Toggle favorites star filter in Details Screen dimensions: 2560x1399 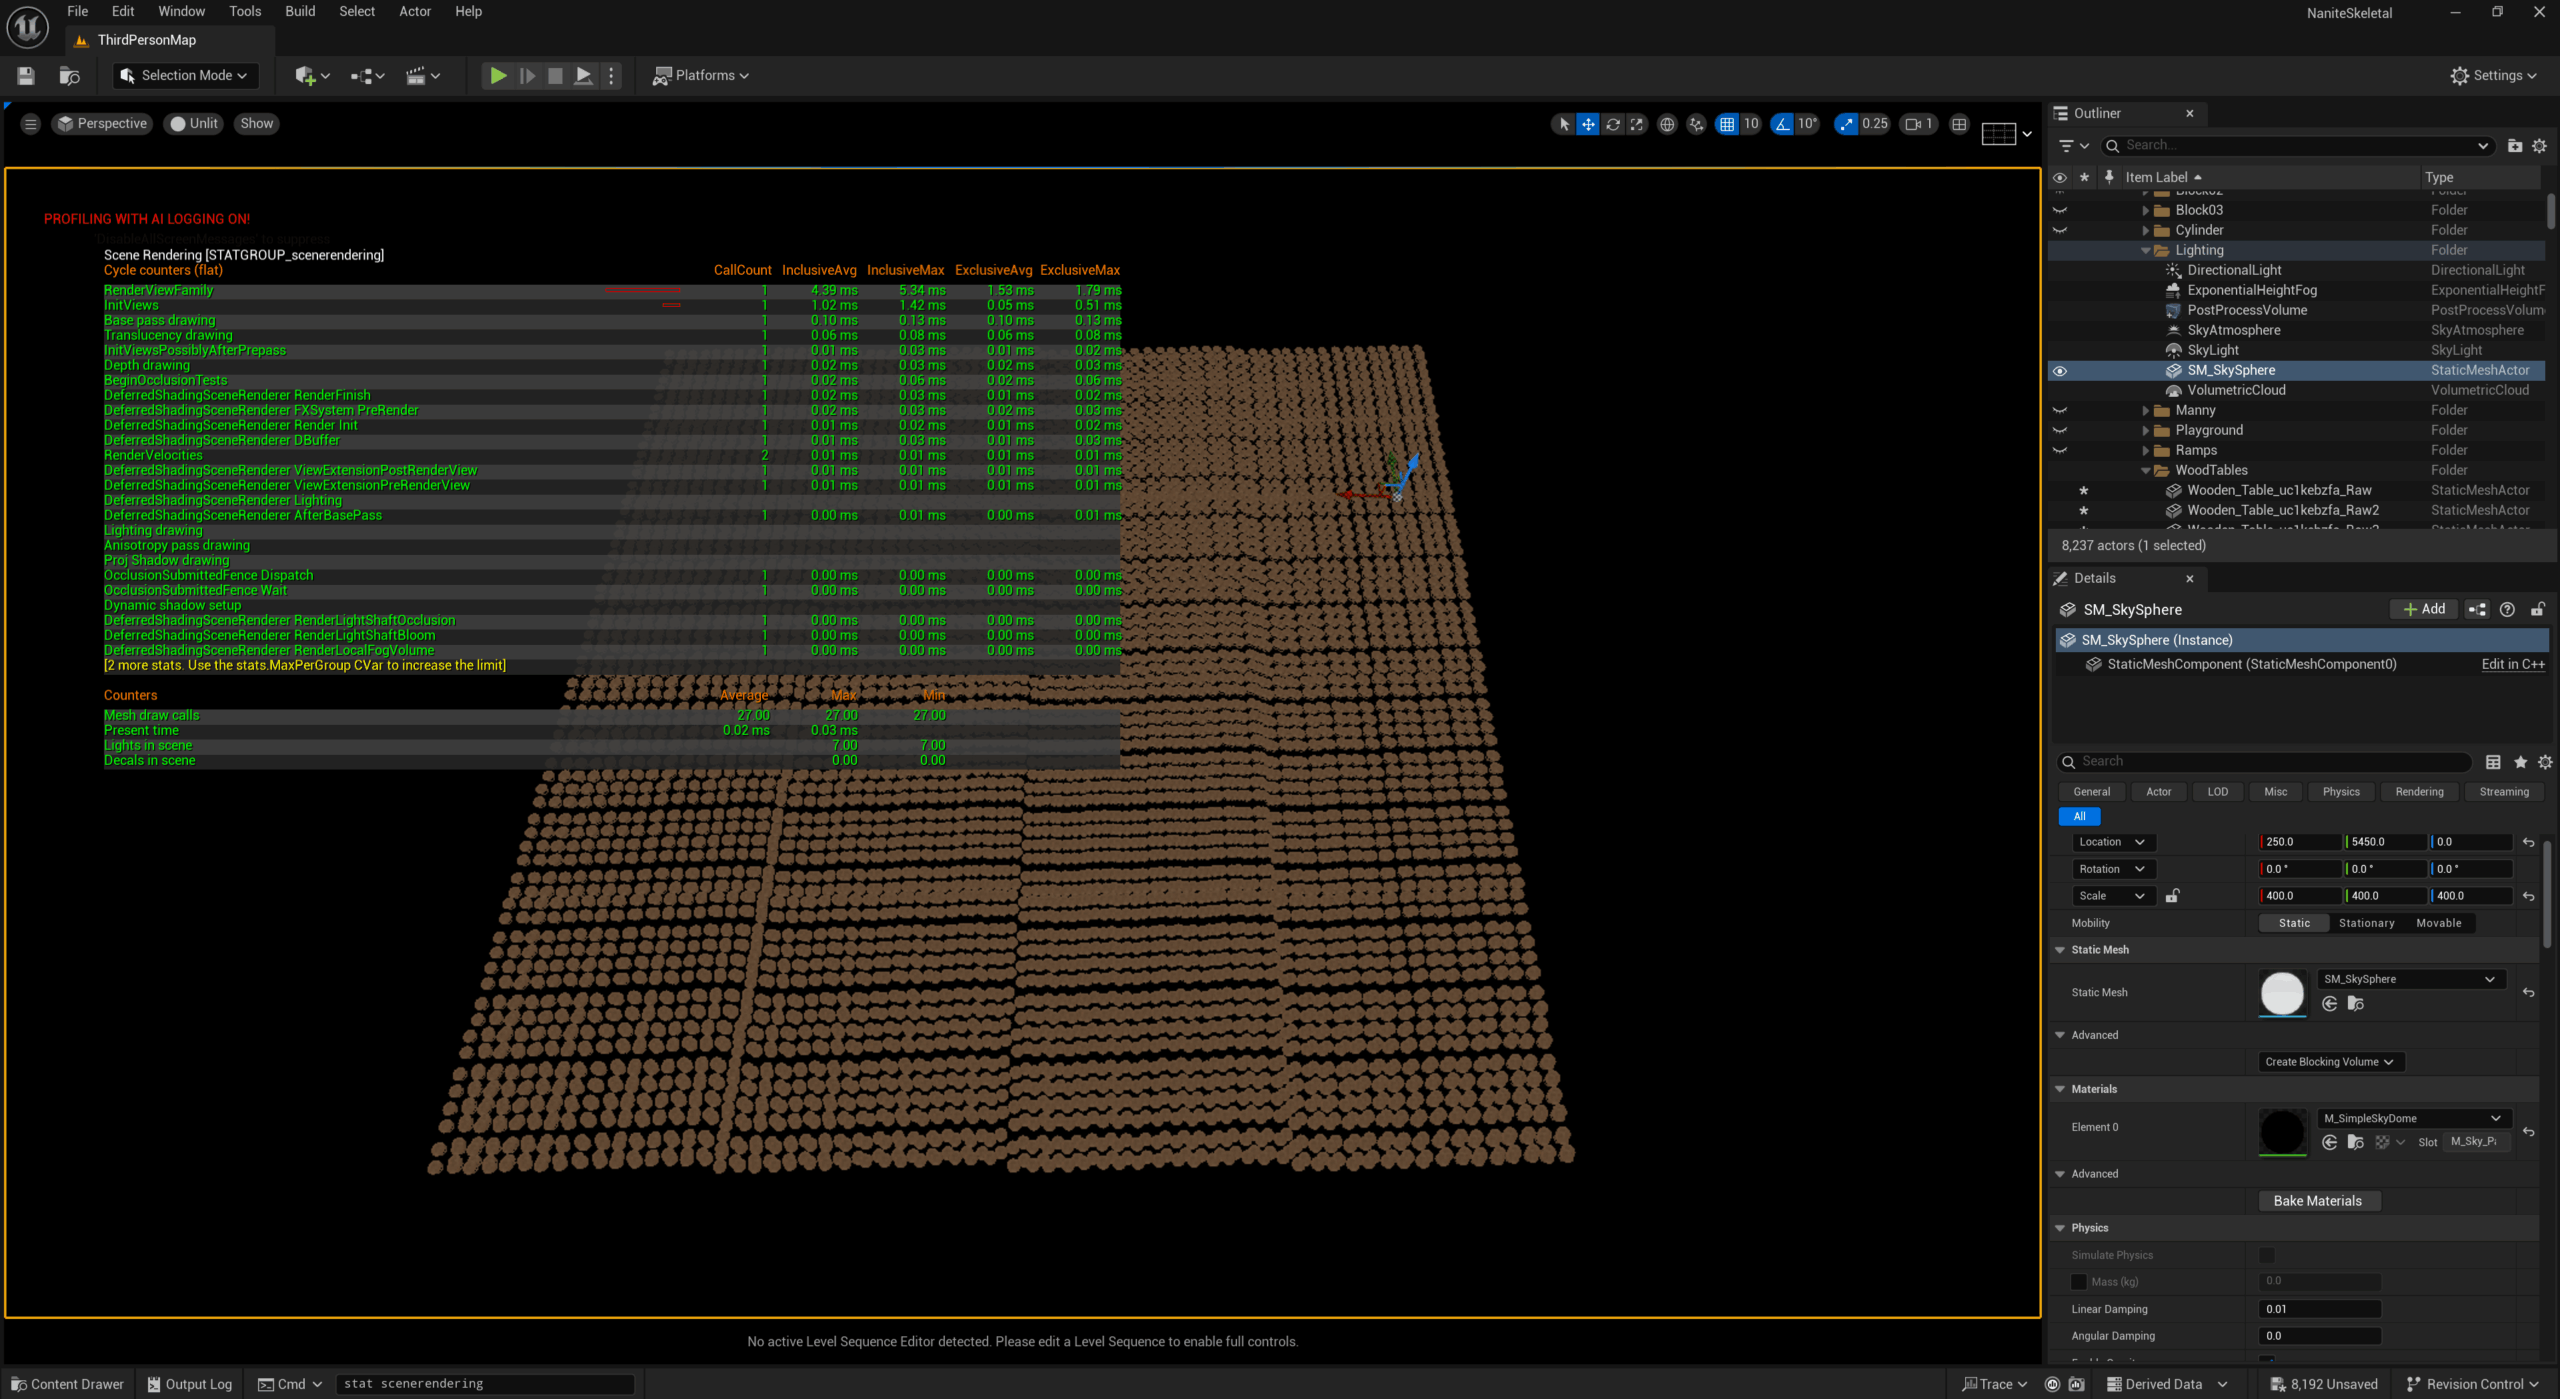click(x=2520, y=762)
